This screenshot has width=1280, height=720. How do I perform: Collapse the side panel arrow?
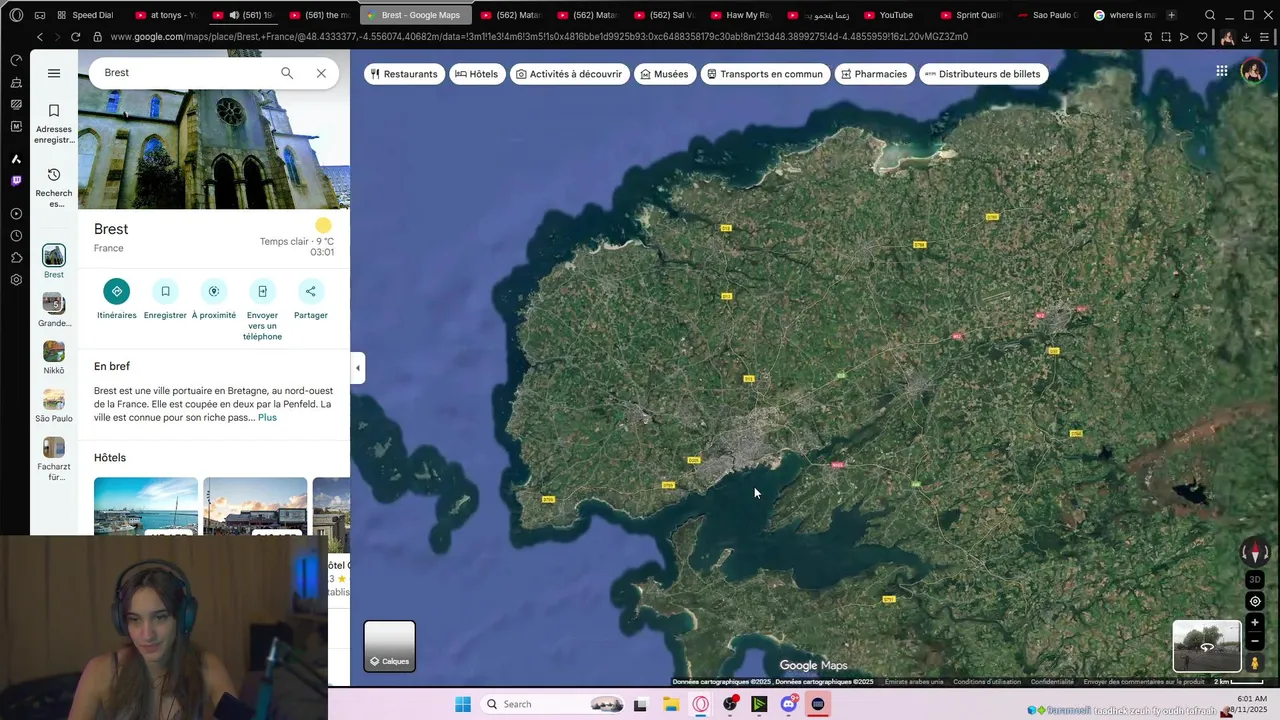tap(358, 368)
